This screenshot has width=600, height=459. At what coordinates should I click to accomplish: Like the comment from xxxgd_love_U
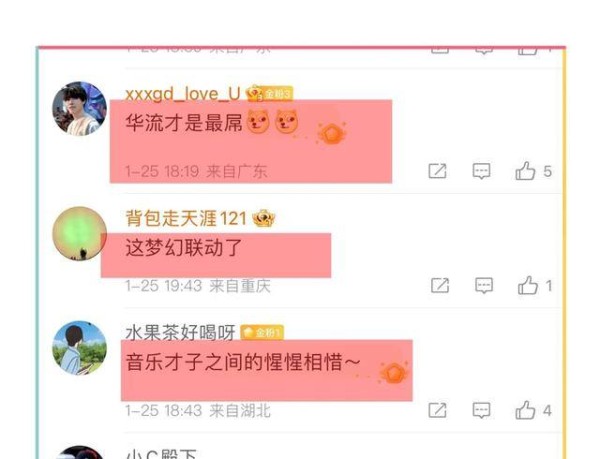tap(525, 171)
